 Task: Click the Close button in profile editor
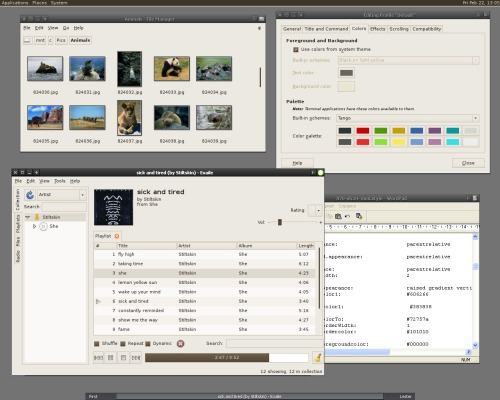click(x=468, y=163)
